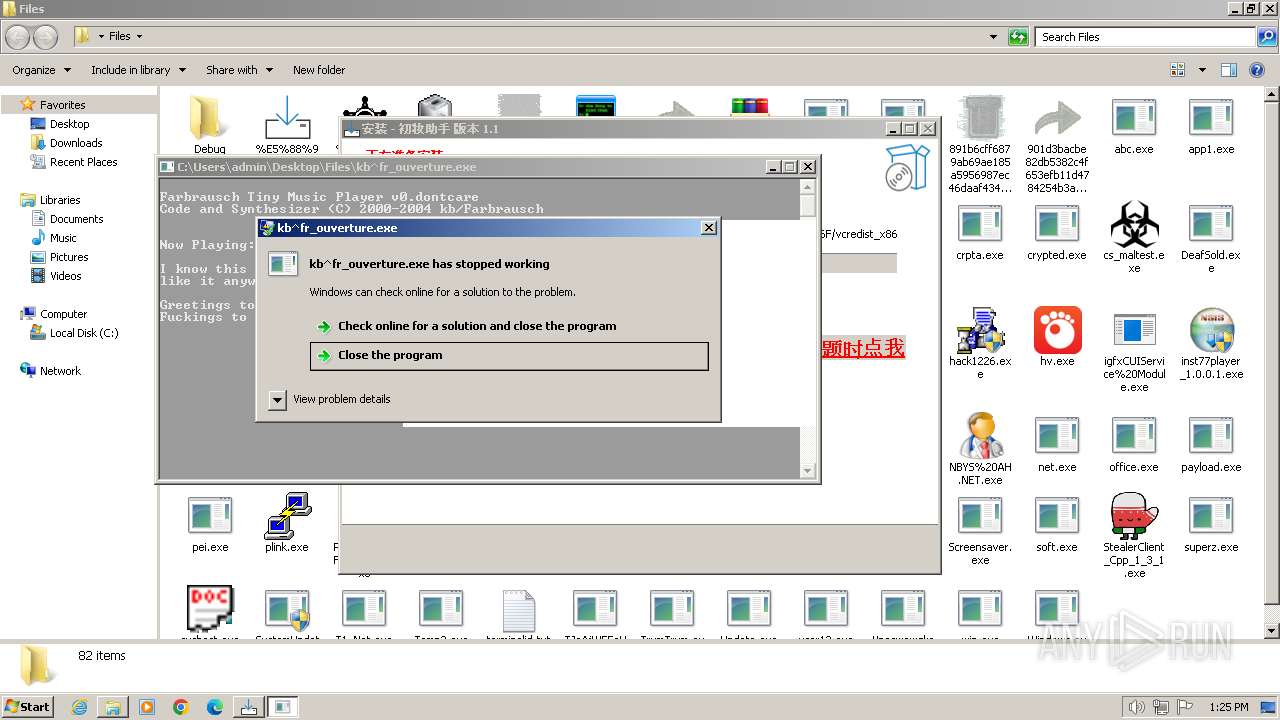Select soft.exe file icon
Image resolution: width=1280 pixels, height=720 pixels.
pos(1057,525)
